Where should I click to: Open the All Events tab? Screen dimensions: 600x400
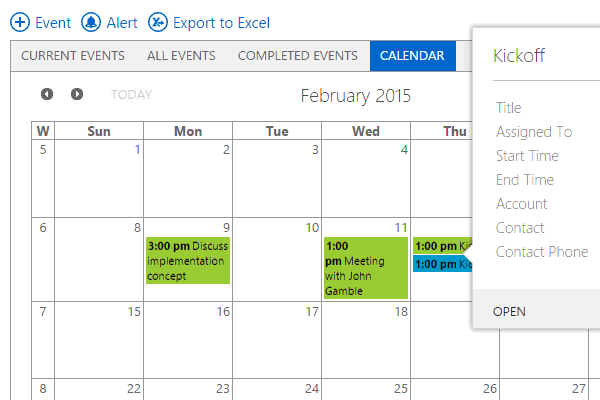pos(181,56)
